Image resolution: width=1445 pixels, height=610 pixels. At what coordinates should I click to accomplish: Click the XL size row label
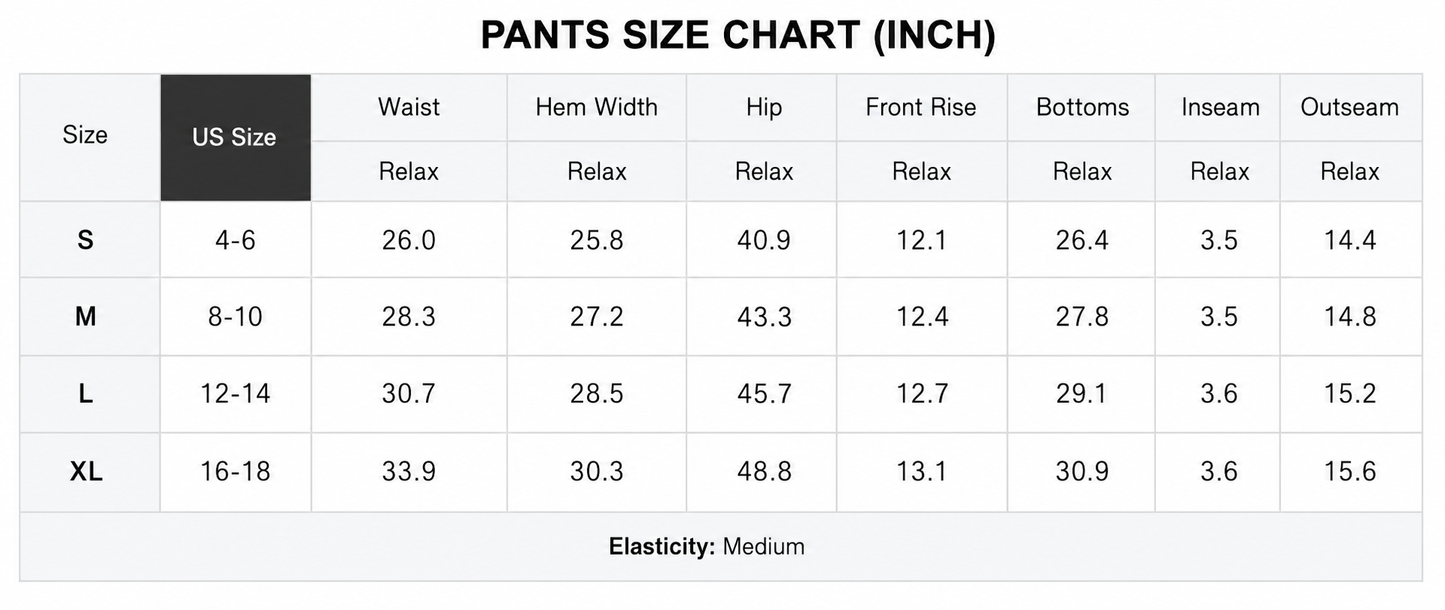coord(85,472)
